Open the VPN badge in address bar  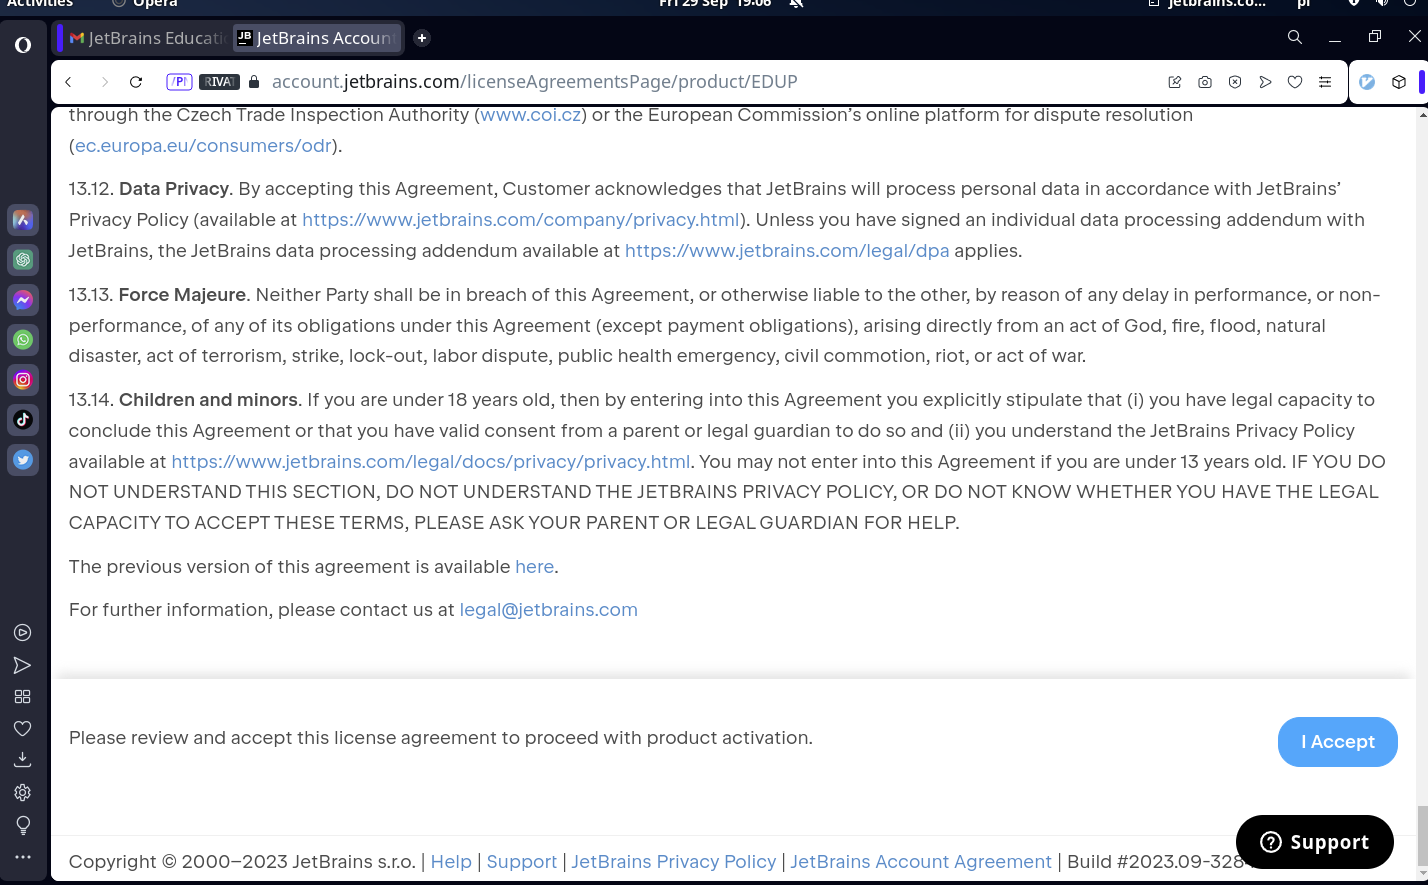pos(179,82)
